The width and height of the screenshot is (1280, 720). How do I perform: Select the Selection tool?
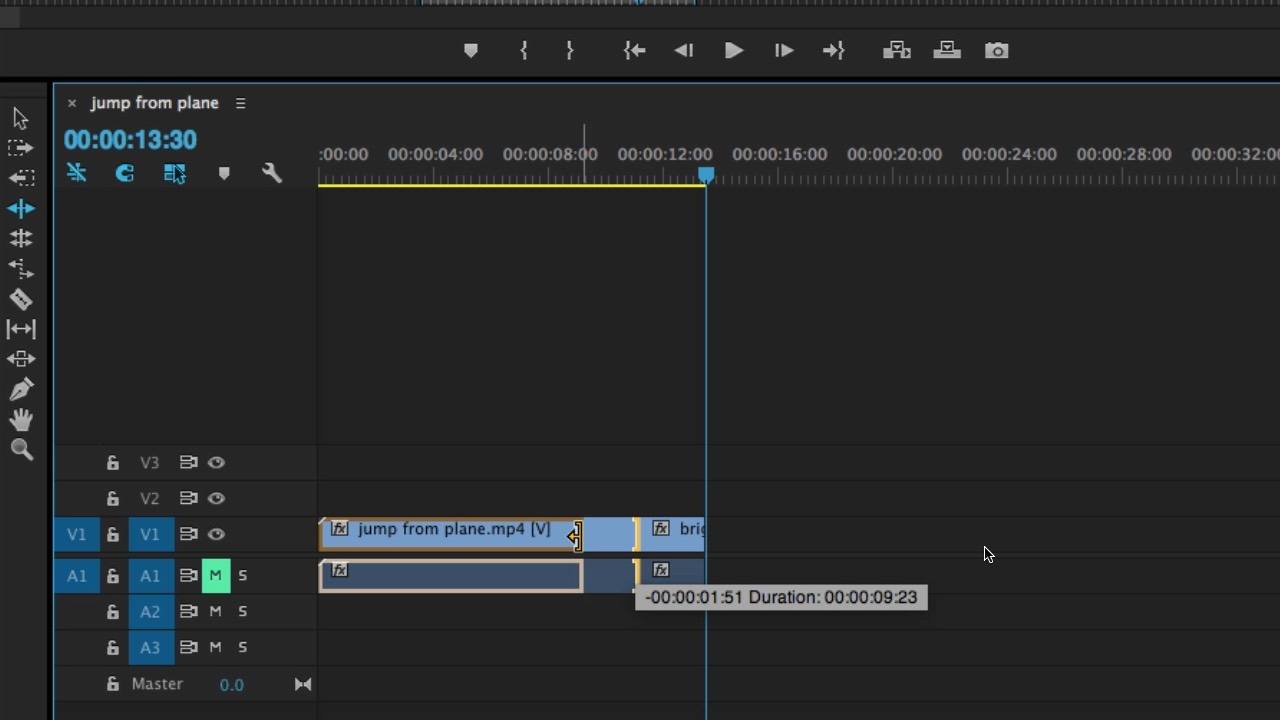pos(20,118)
